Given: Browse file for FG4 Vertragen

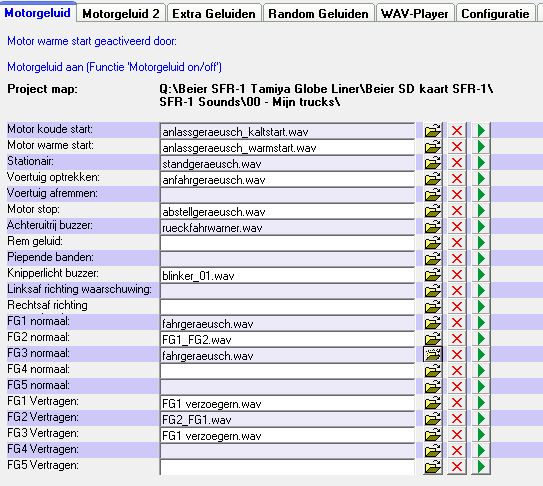Looking at the screenshot, I should (433, 450).
